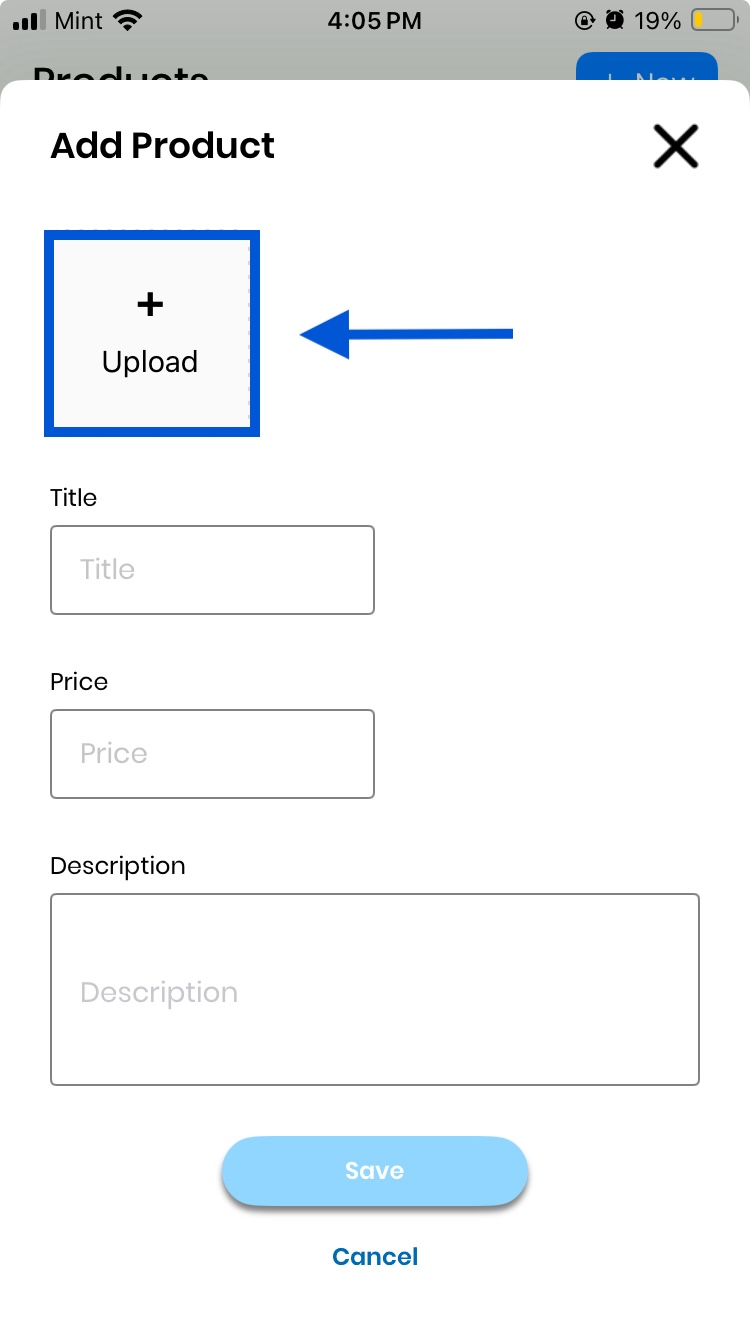Tap the 4:05 PM clock
This screenshot has height=1334, width=750.
(375, 20)
